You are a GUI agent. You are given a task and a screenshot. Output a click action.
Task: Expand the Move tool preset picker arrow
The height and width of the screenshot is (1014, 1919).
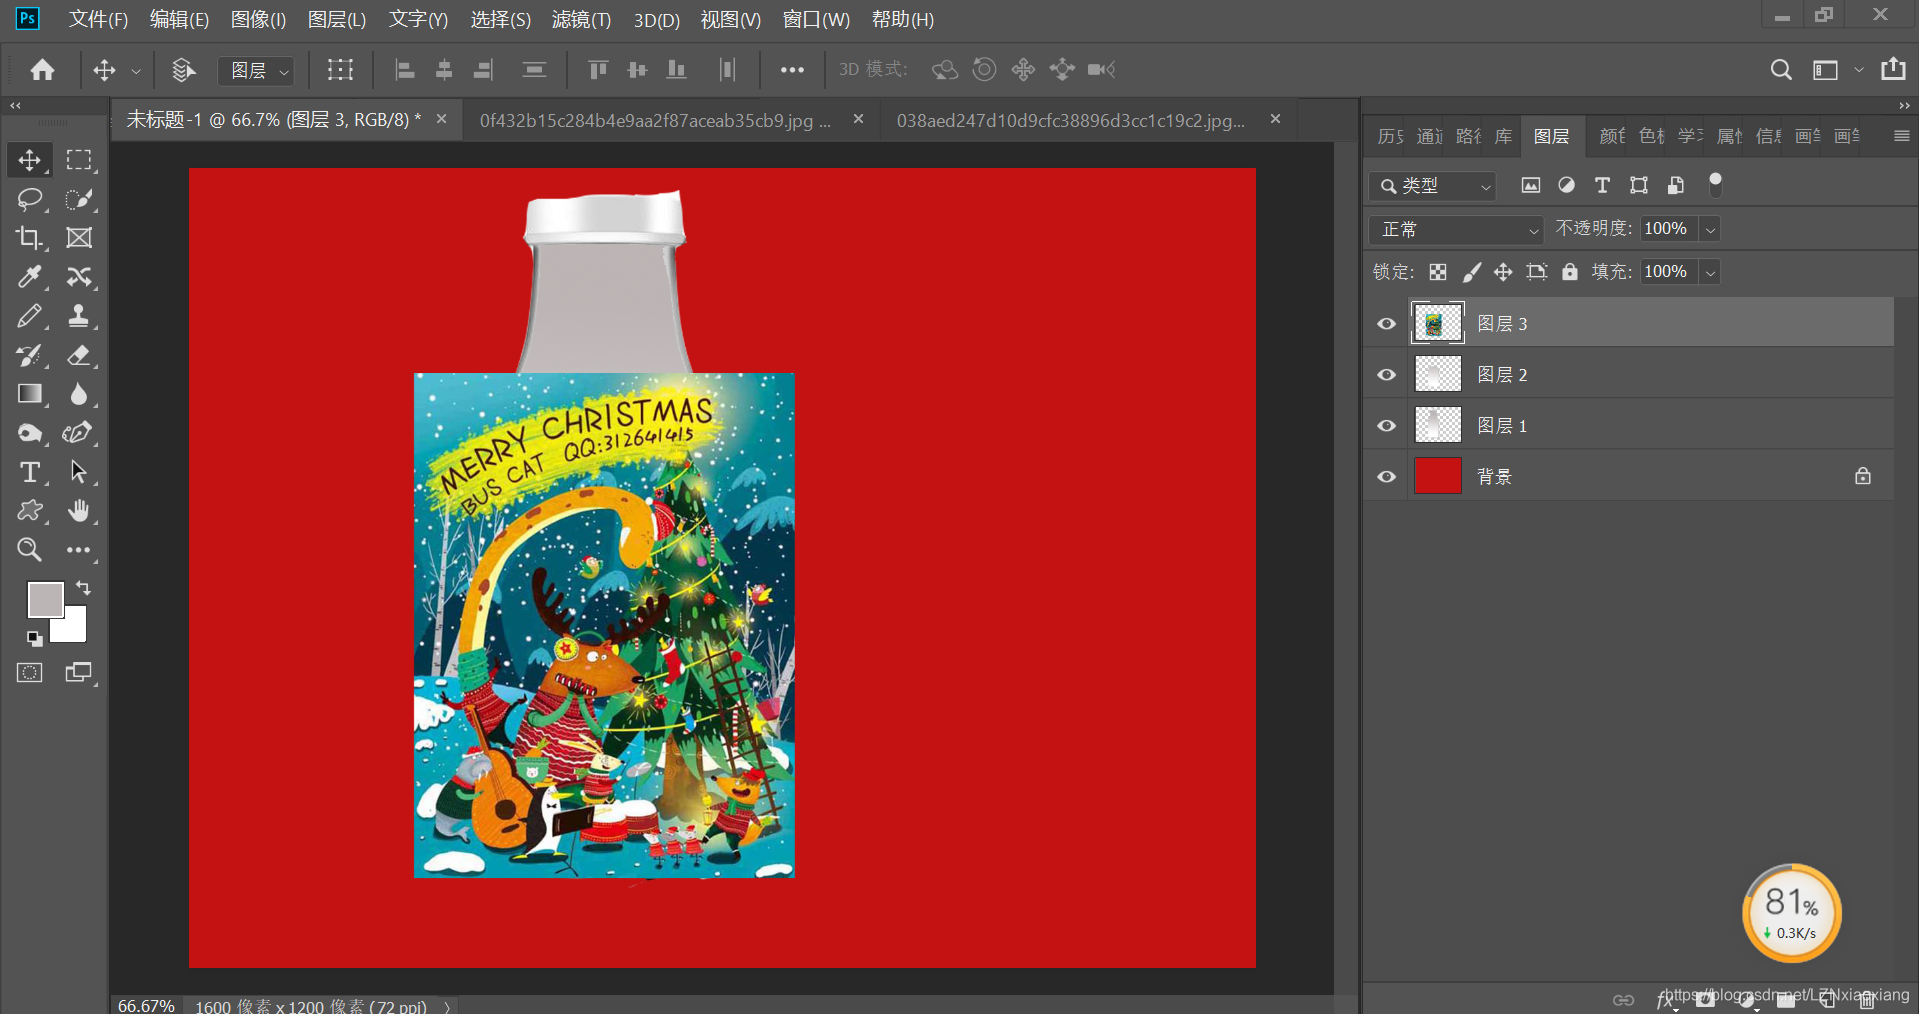point(136,70)
